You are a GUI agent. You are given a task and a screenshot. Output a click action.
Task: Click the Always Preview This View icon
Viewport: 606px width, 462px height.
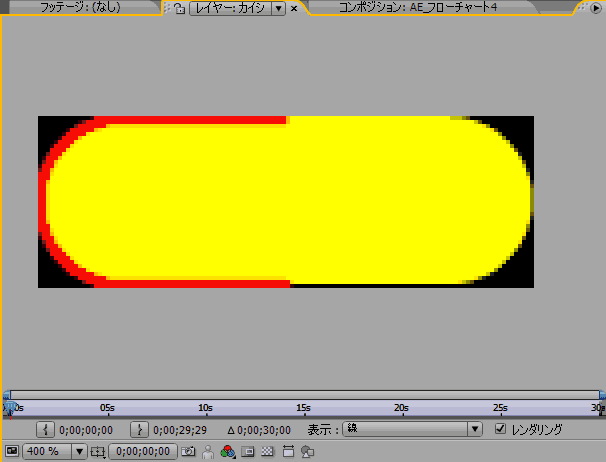12,451
